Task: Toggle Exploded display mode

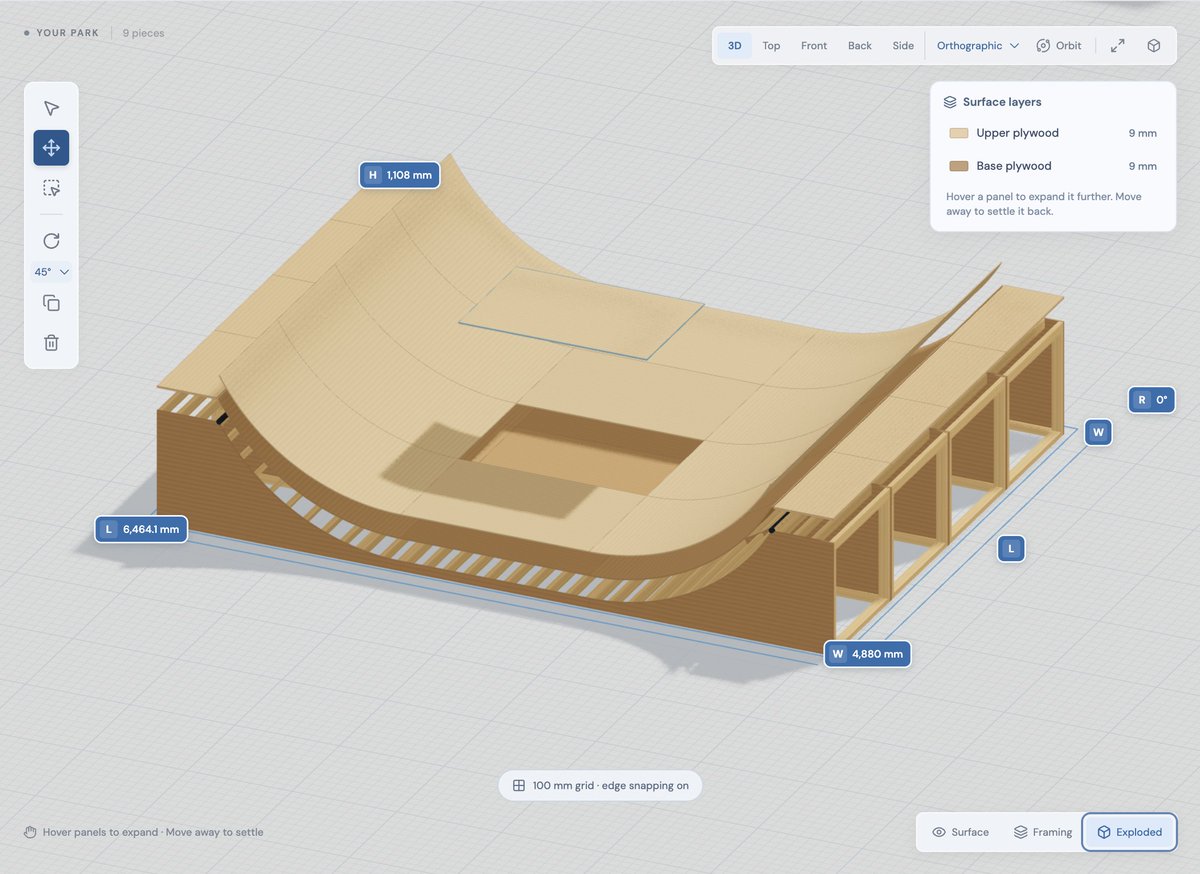Action: pos(1129,832)
